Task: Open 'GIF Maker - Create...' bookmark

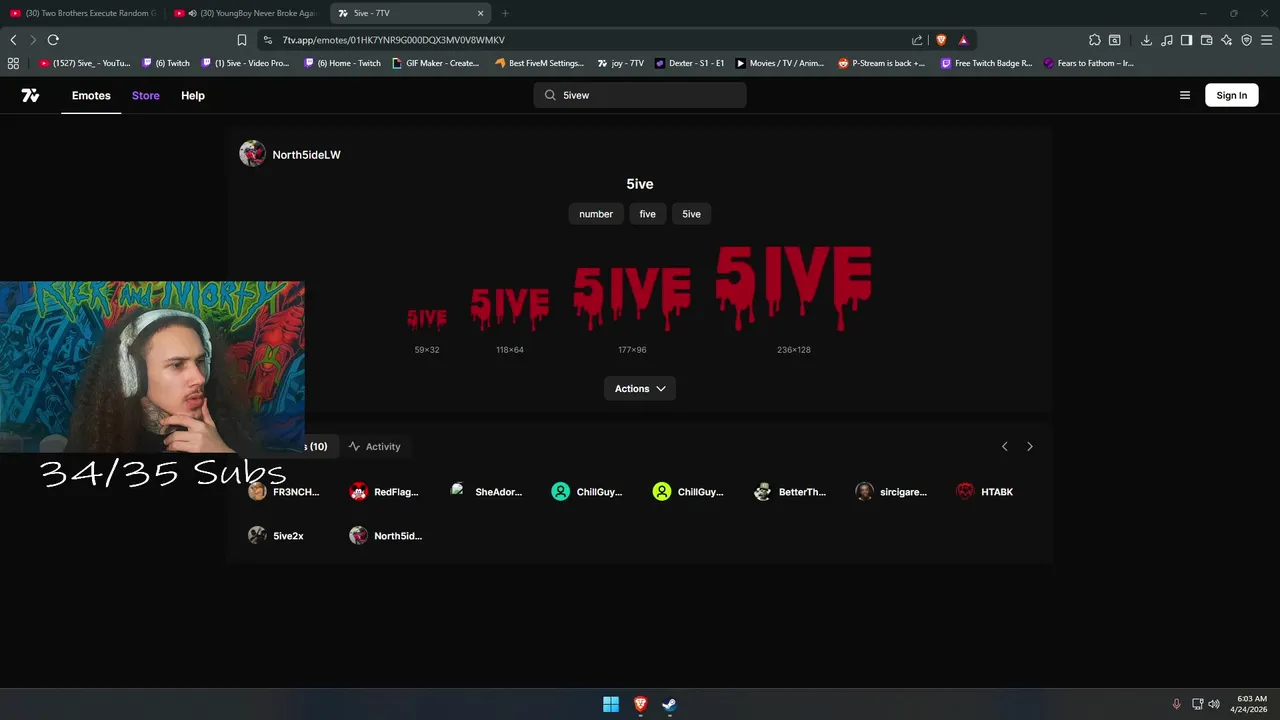Action: pos(436,63)
